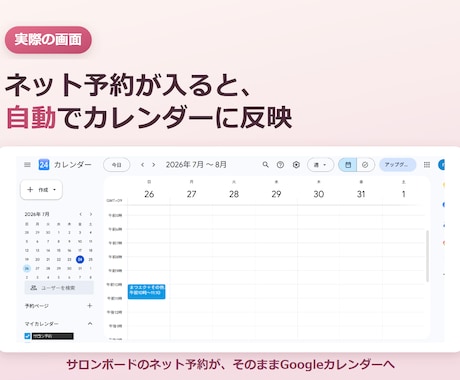Image resolution: width=460 pixels, height=380 pixels.
Task: Switch to calendar view toggle
Action: pos(348,165)
